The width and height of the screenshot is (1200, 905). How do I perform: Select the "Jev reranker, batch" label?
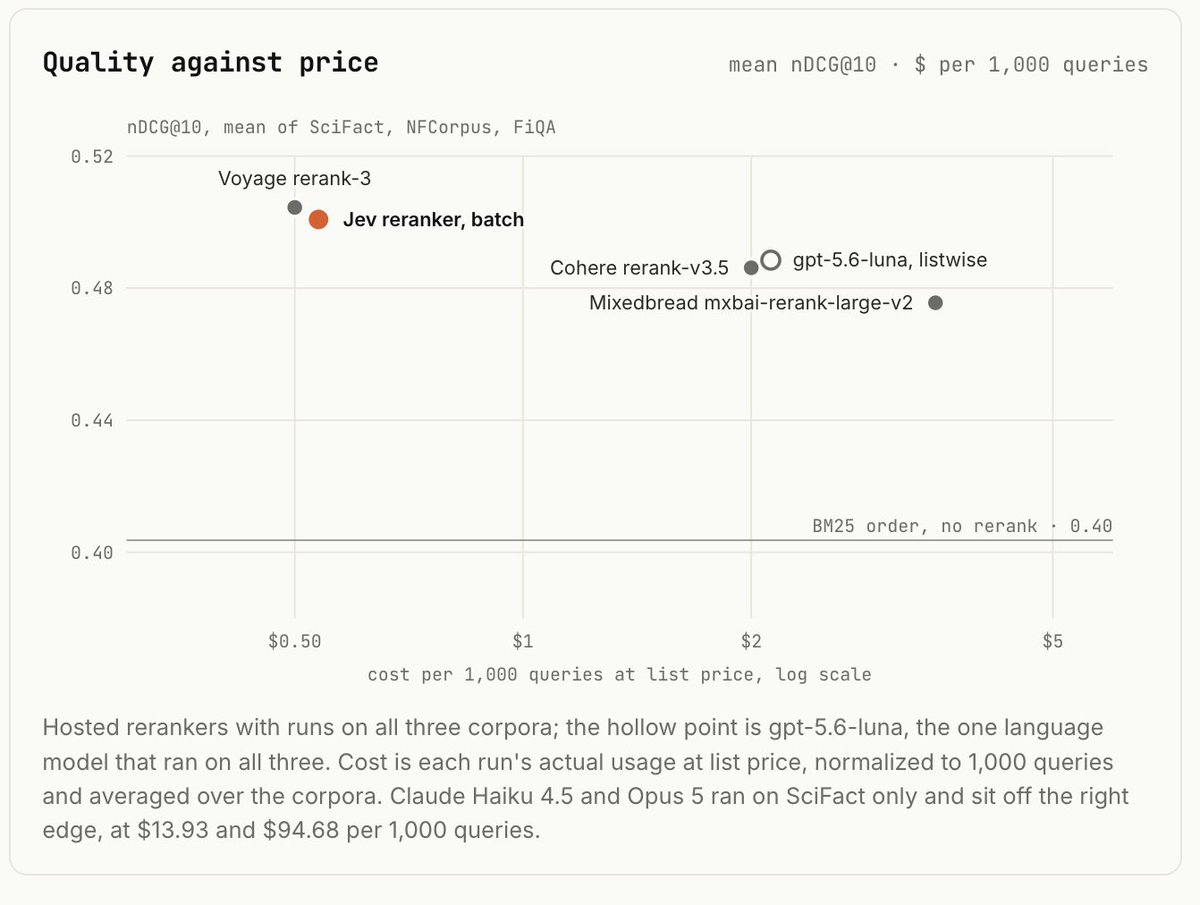433,220
